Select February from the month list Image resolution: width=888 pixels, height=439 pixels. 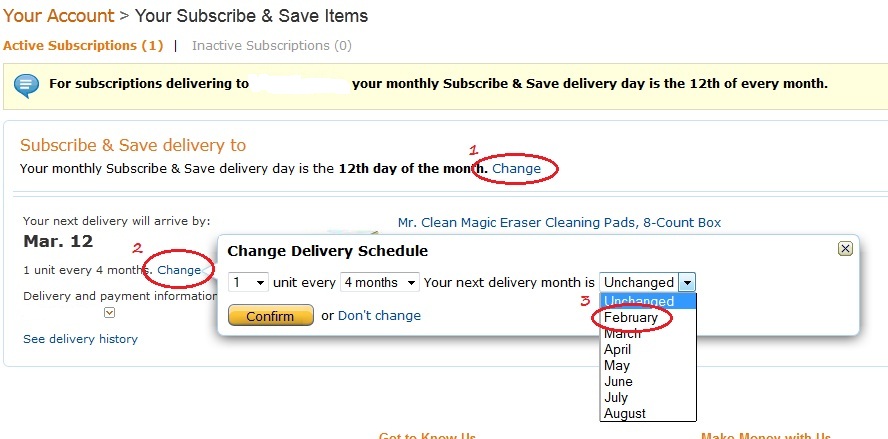pos(630,318)
